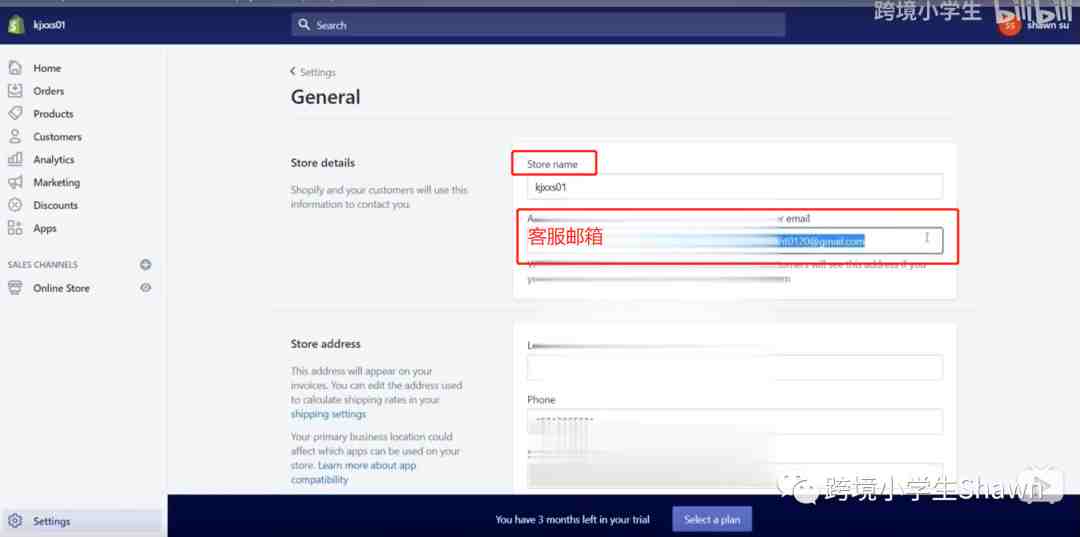Click the Shopify logo icon
The image size is (1080, 537).
[15, 25]
